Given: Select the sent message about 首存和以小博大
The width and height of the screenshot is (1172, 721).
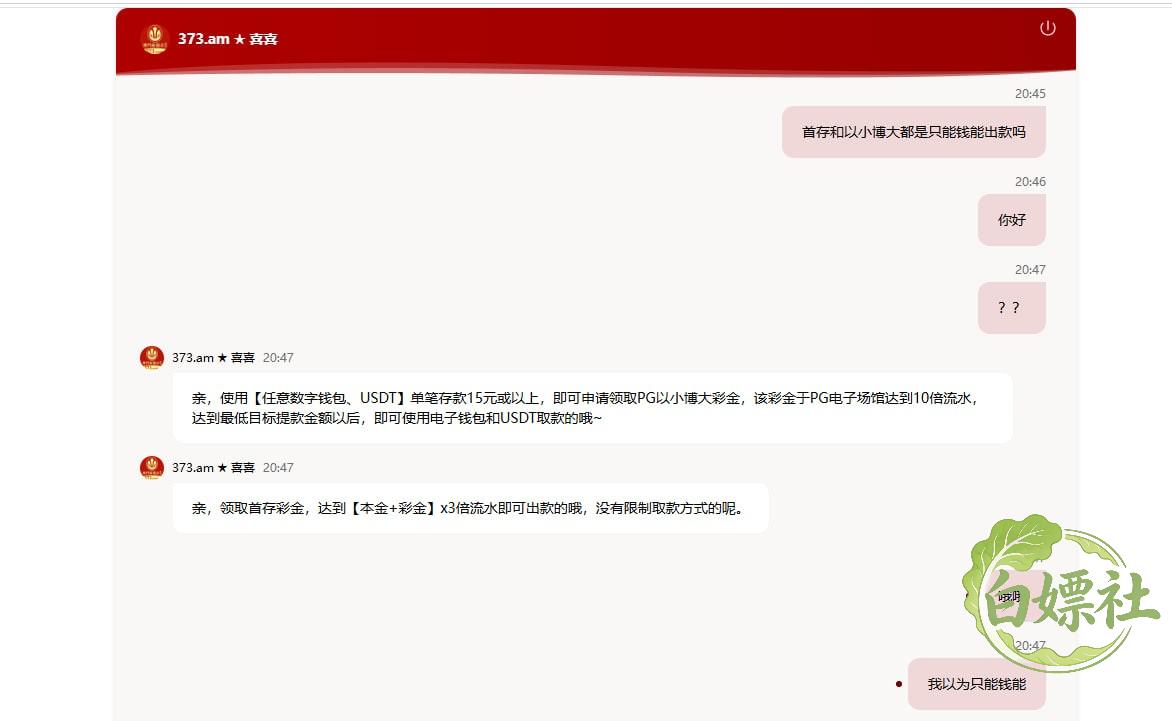Looking at the screenshot, I should 913,132.
